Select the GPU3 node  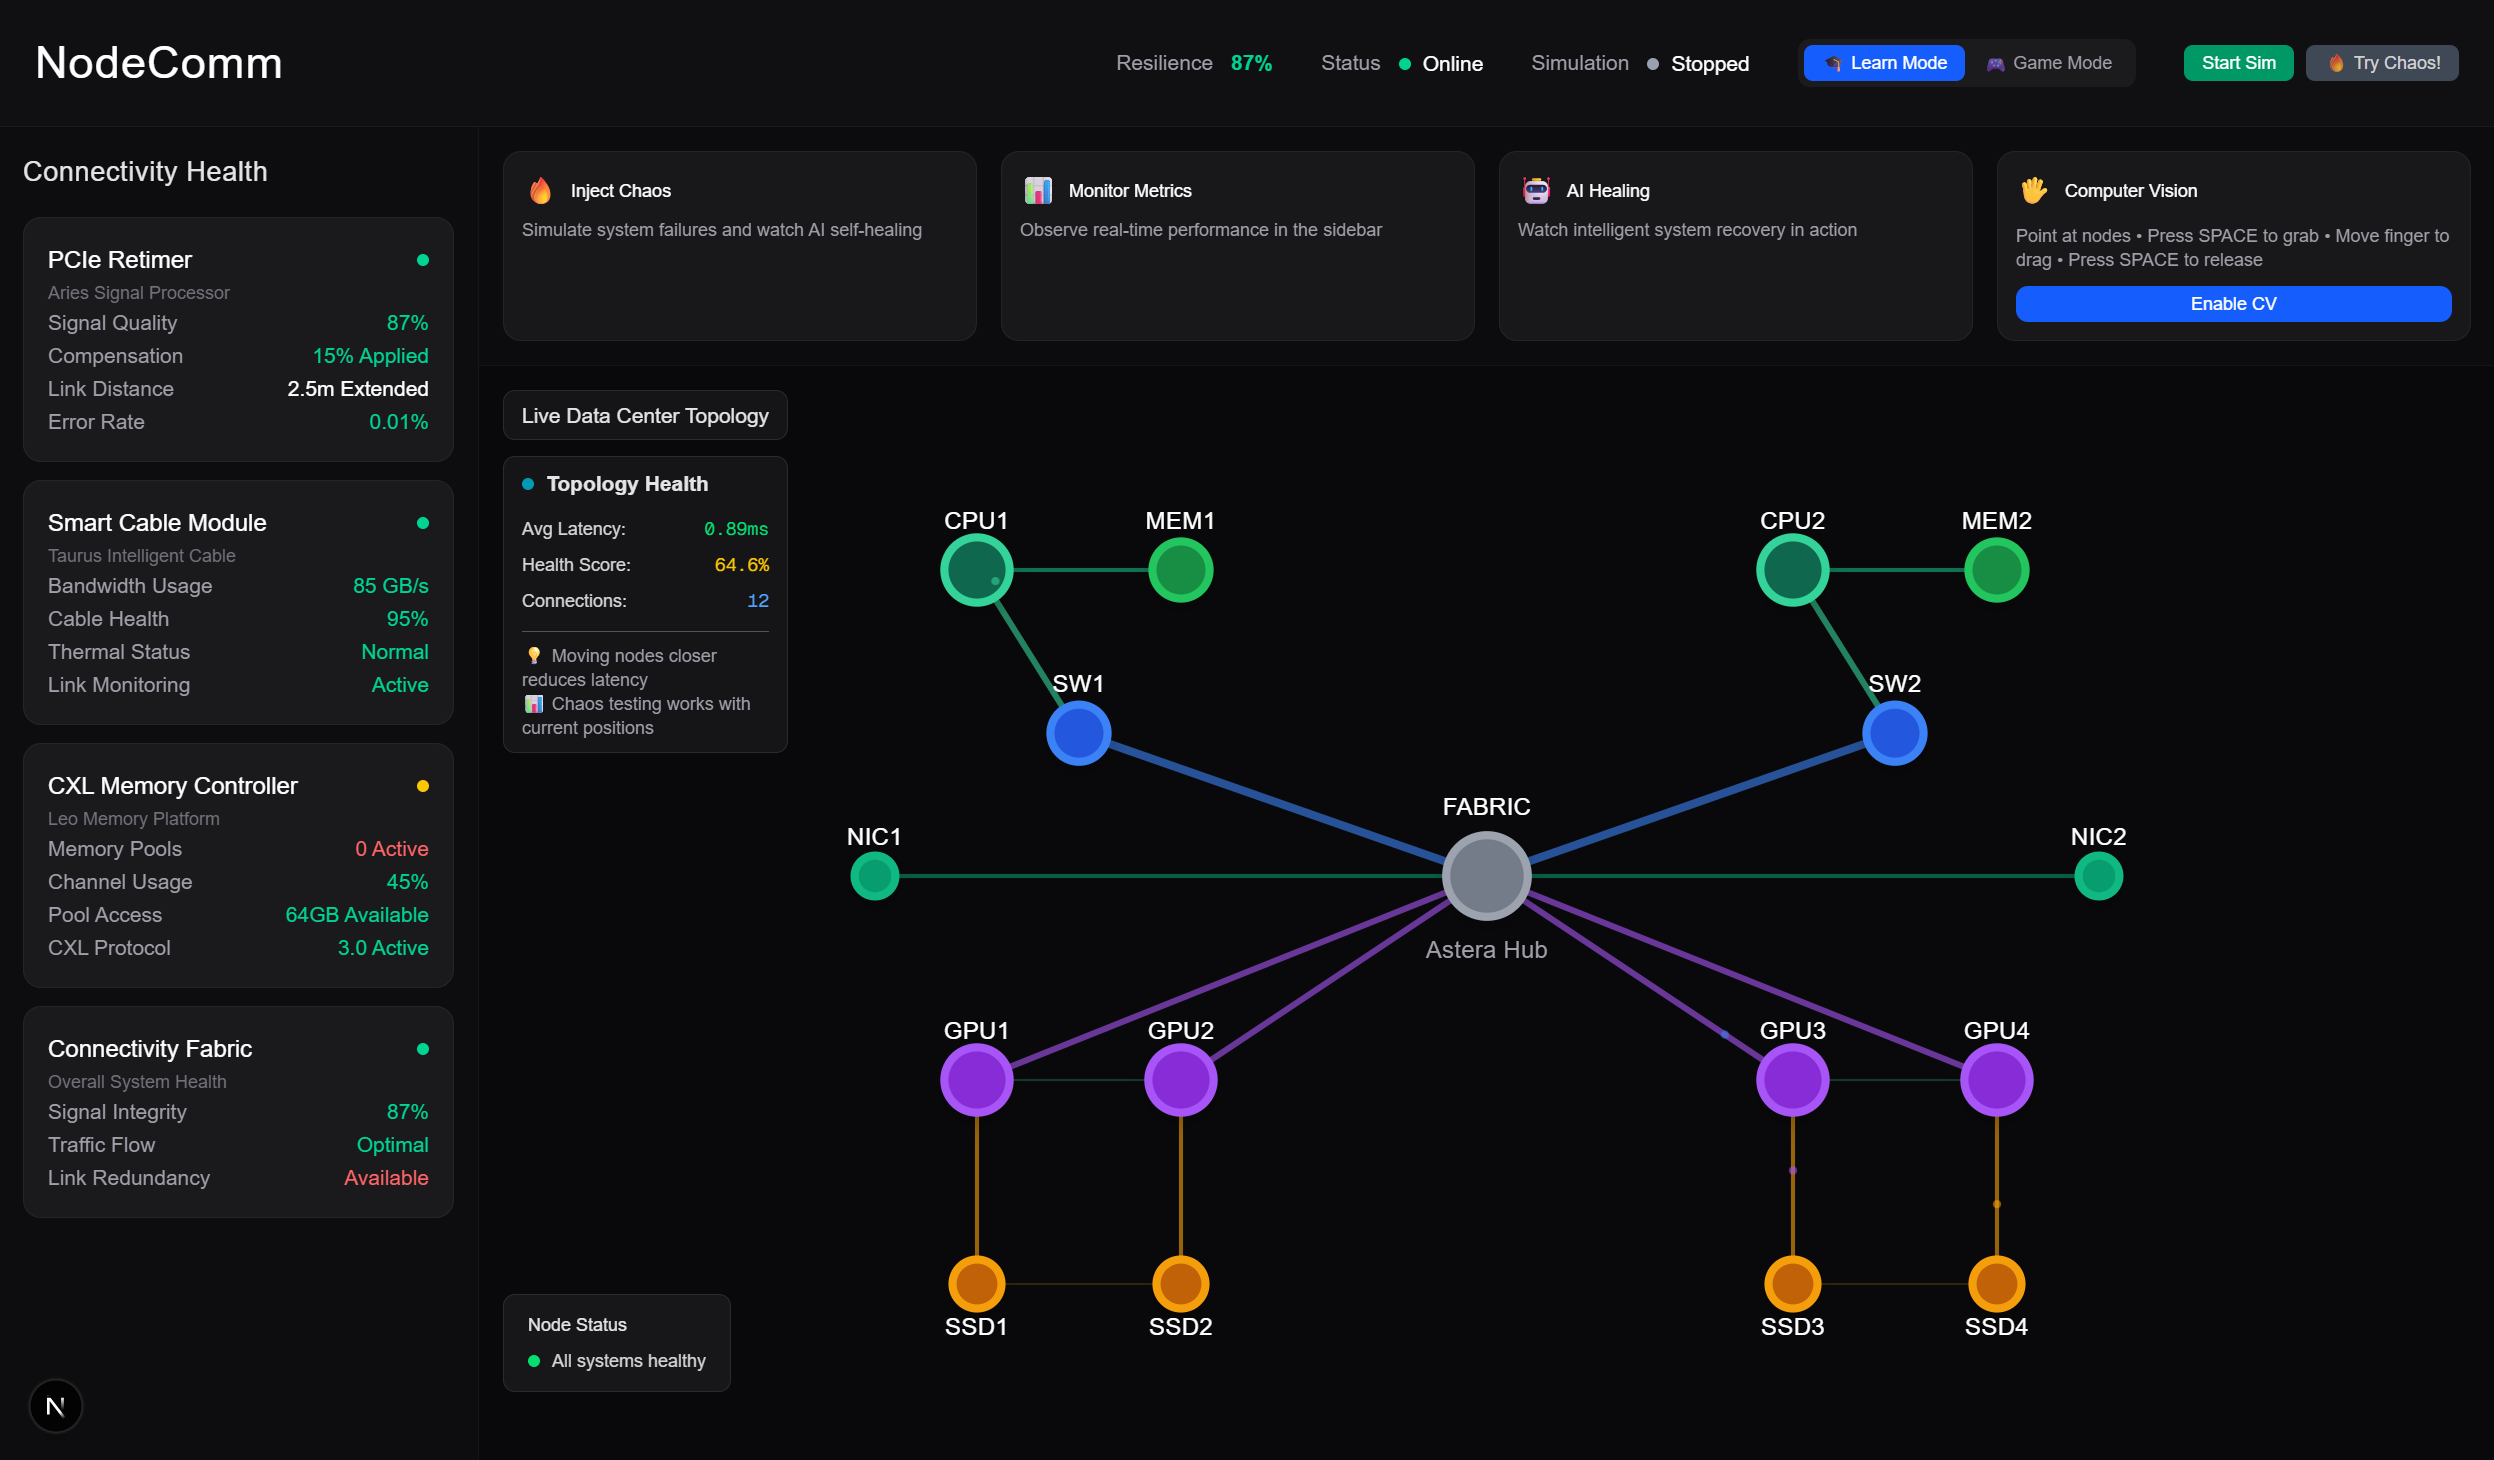1792,1080
